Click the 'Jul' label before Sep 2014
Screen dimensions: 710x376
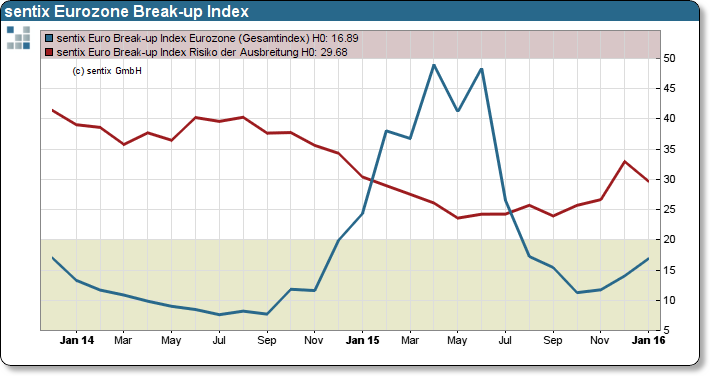tap(219, 340)
